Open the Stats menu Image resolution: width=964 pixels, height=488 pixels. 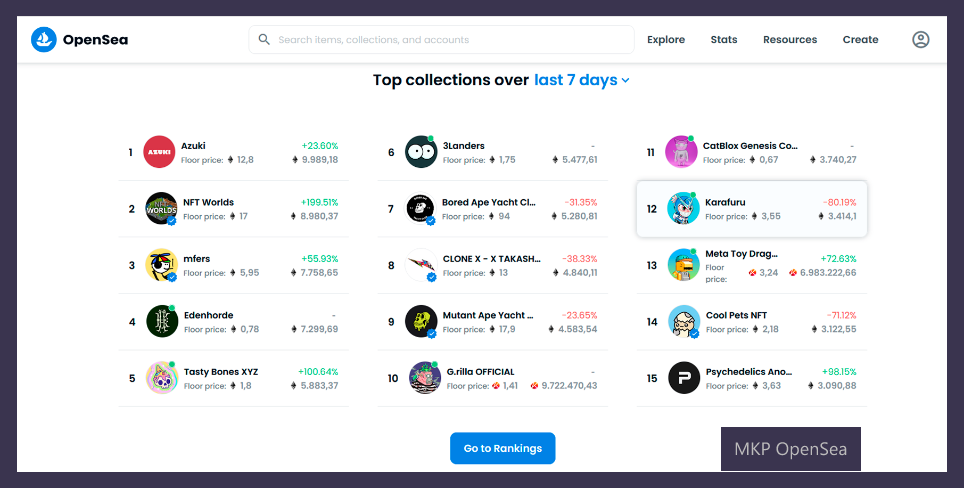coord(724,39)
